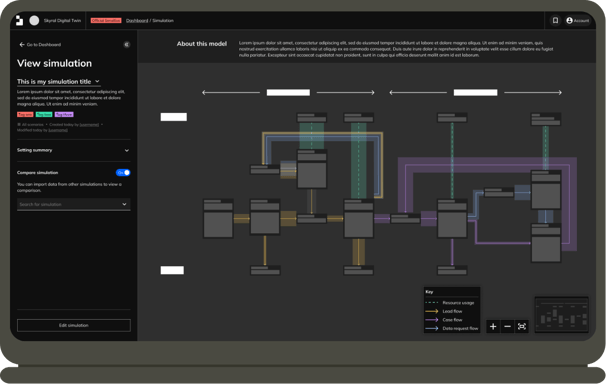The height and width of the screenshot is (384, 606).
Task: Click the Edit simulation button
Action: click(x=73, y=325)
